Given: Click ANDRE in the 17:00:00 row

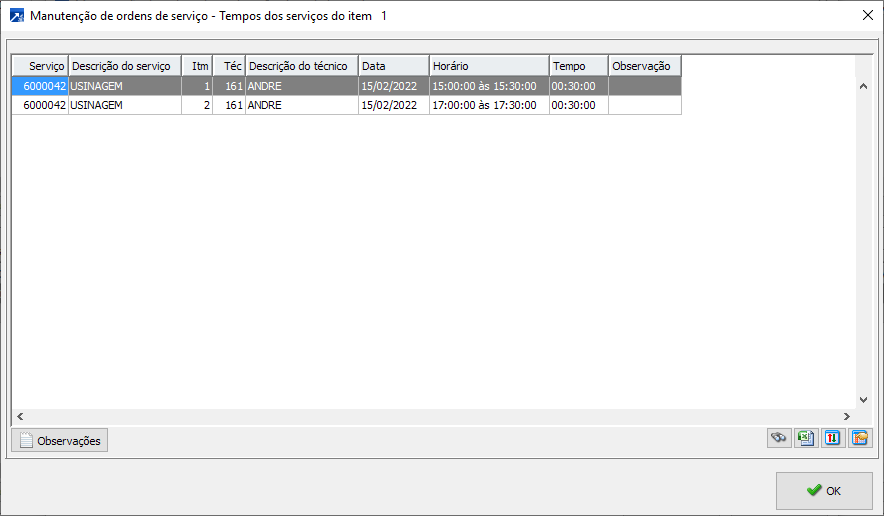Looking at the screenshot, I should (302, 105).
